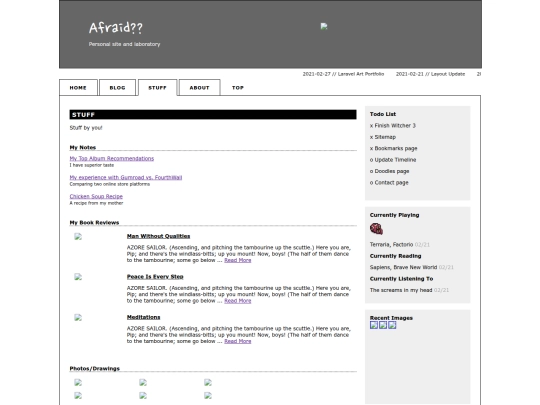Click the Man Without Qualities cover image

point(78,237)
